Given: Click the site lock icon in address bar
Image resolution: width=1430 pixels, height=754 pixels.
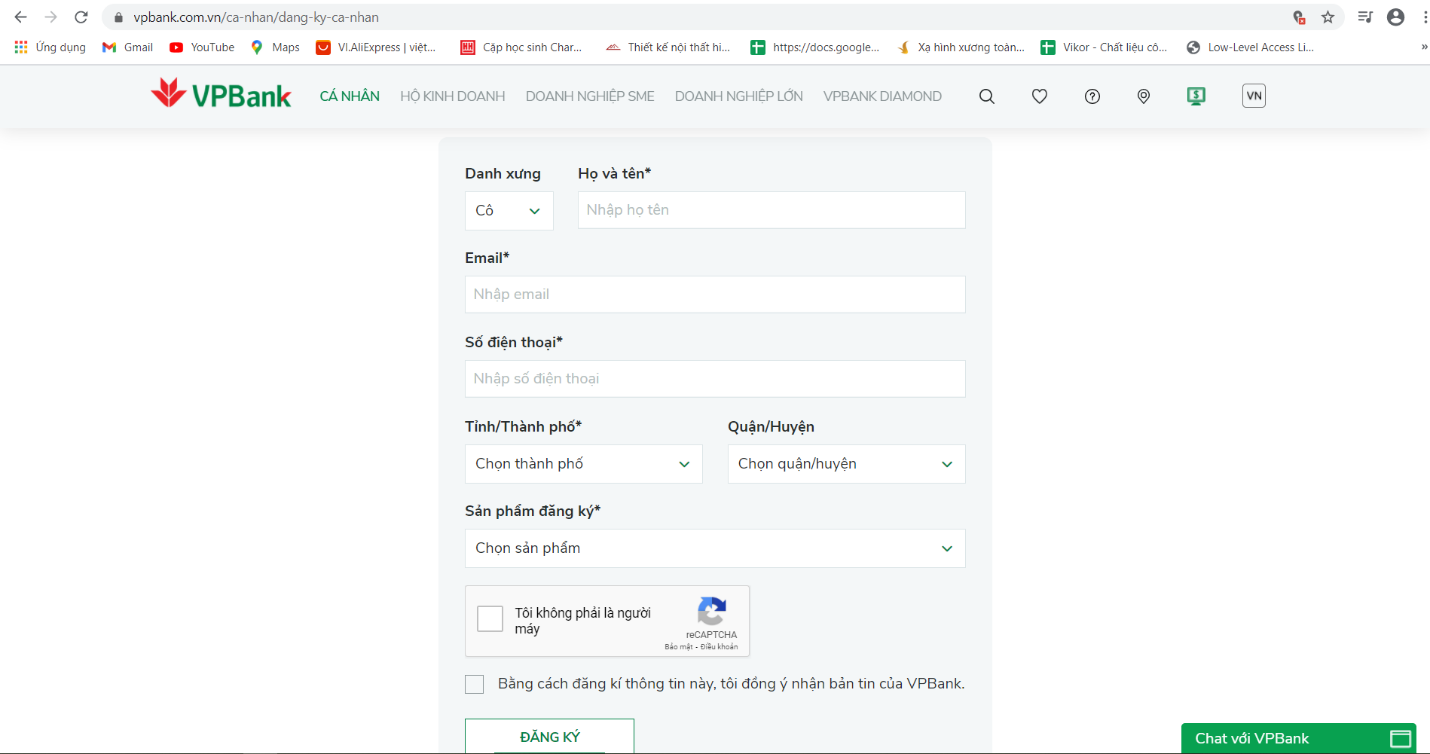Looking at the screenshot, I should coord(119,17).
